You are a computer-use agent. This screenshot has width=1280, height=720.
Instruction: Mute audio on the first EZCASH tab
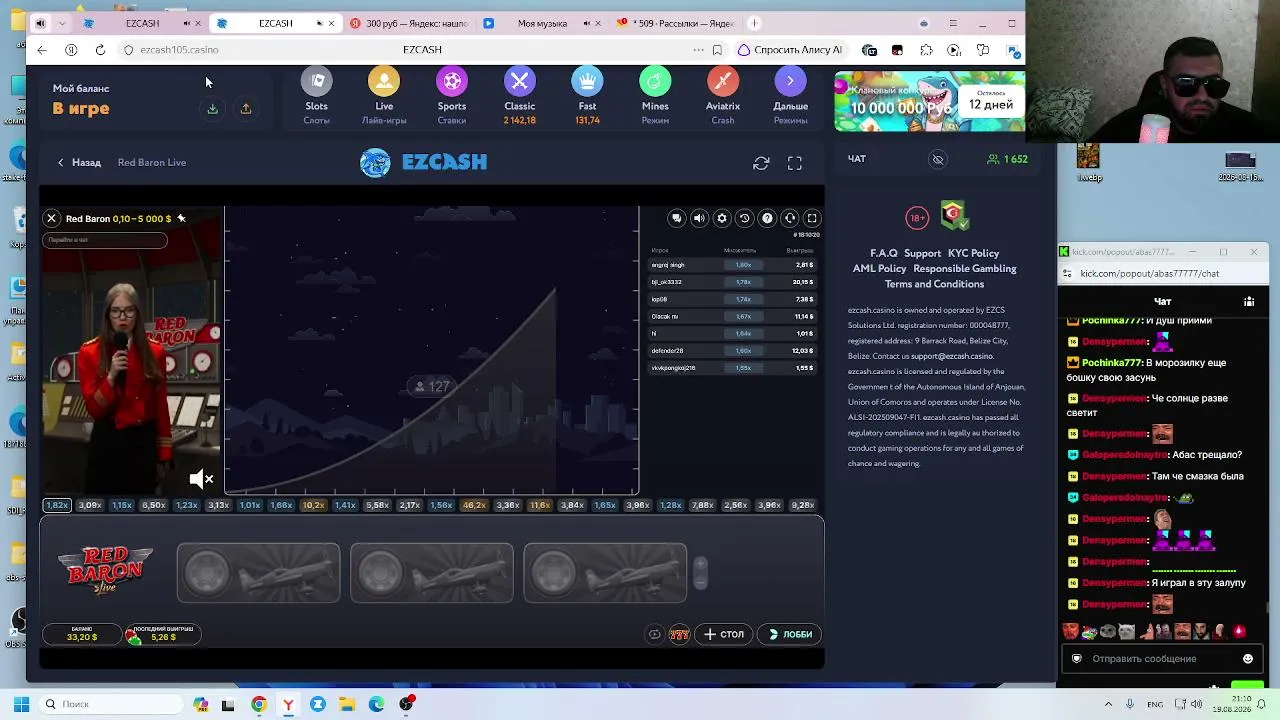click(x=187, y=23)
